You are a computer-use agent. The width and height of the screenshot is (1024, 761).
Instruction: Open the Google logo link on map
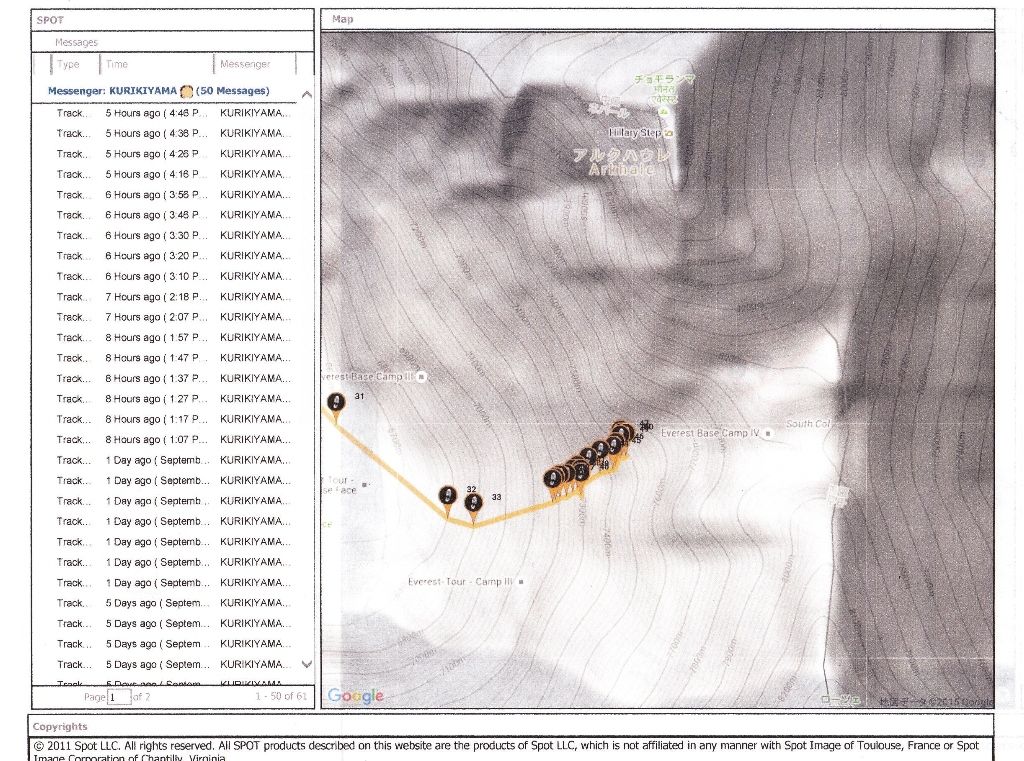tap(355, 696)
